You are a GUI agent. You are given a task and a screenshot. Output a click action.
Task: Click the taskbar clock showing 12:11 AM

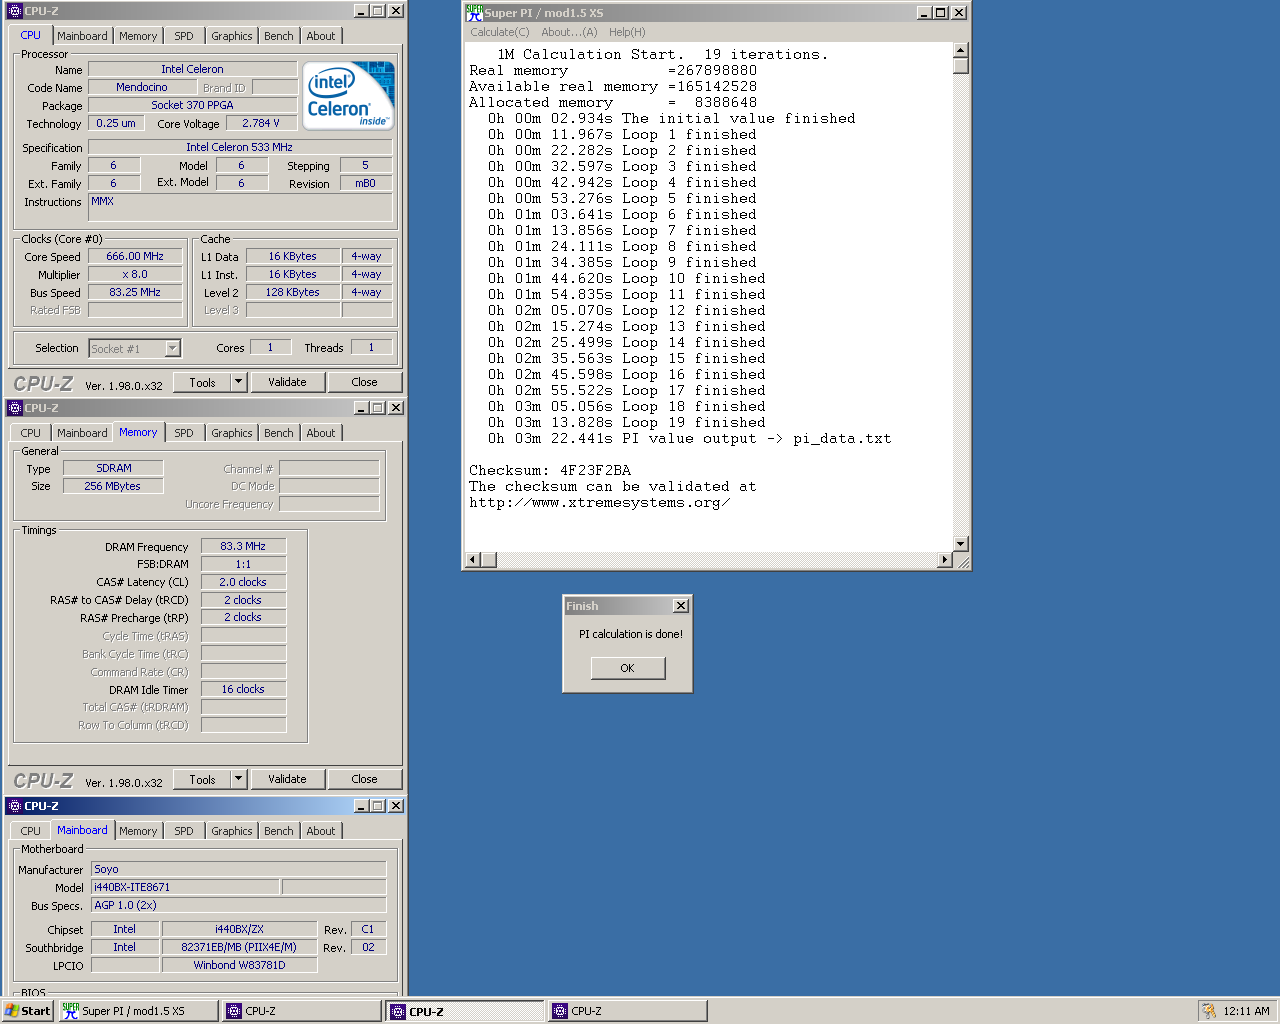click(x=1246, y=1011)
